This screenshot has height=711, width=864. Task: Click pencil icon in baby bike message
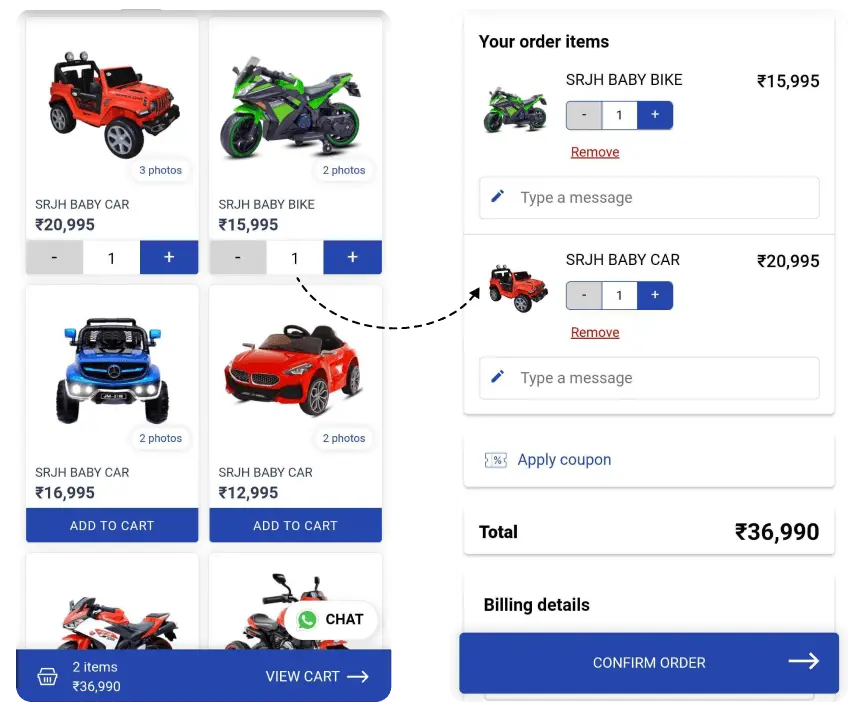pos(498,197)
